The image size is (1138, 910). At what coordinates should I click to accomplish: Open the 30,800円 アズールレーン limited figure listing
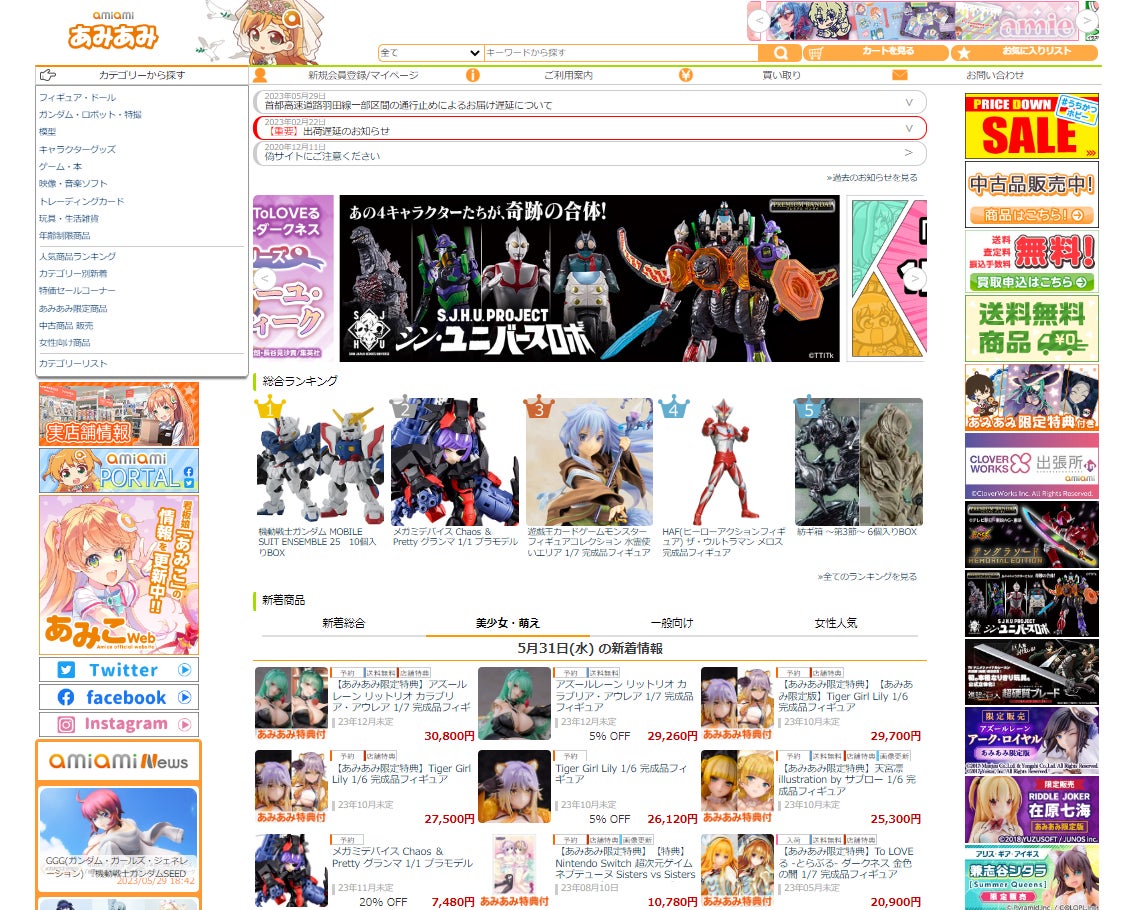365,705
